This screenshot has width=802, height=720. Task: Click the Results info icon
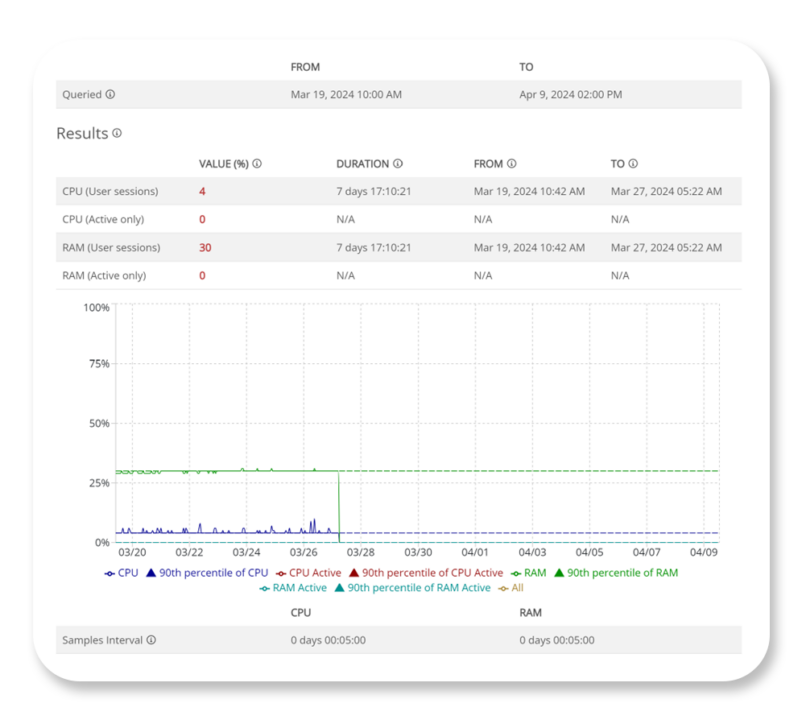[118, 133]
